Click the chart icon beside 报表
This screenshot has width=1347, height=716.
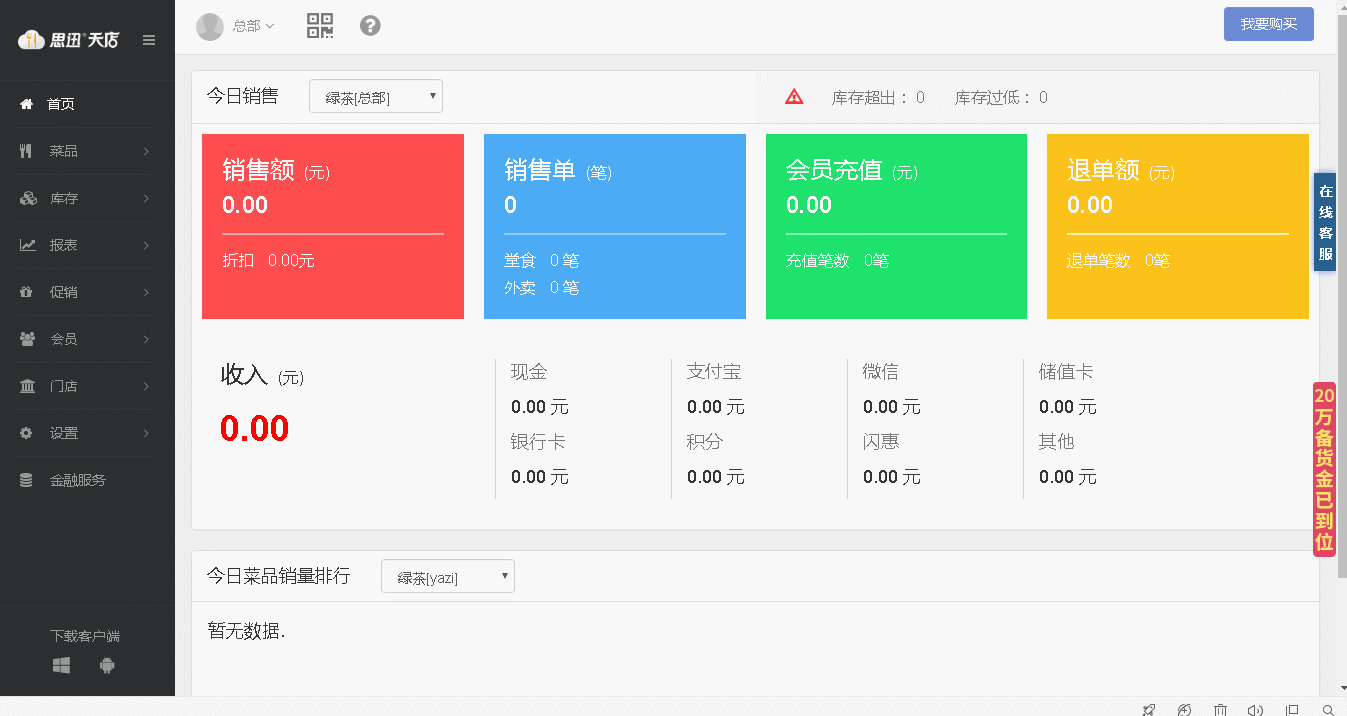[28, 245]
